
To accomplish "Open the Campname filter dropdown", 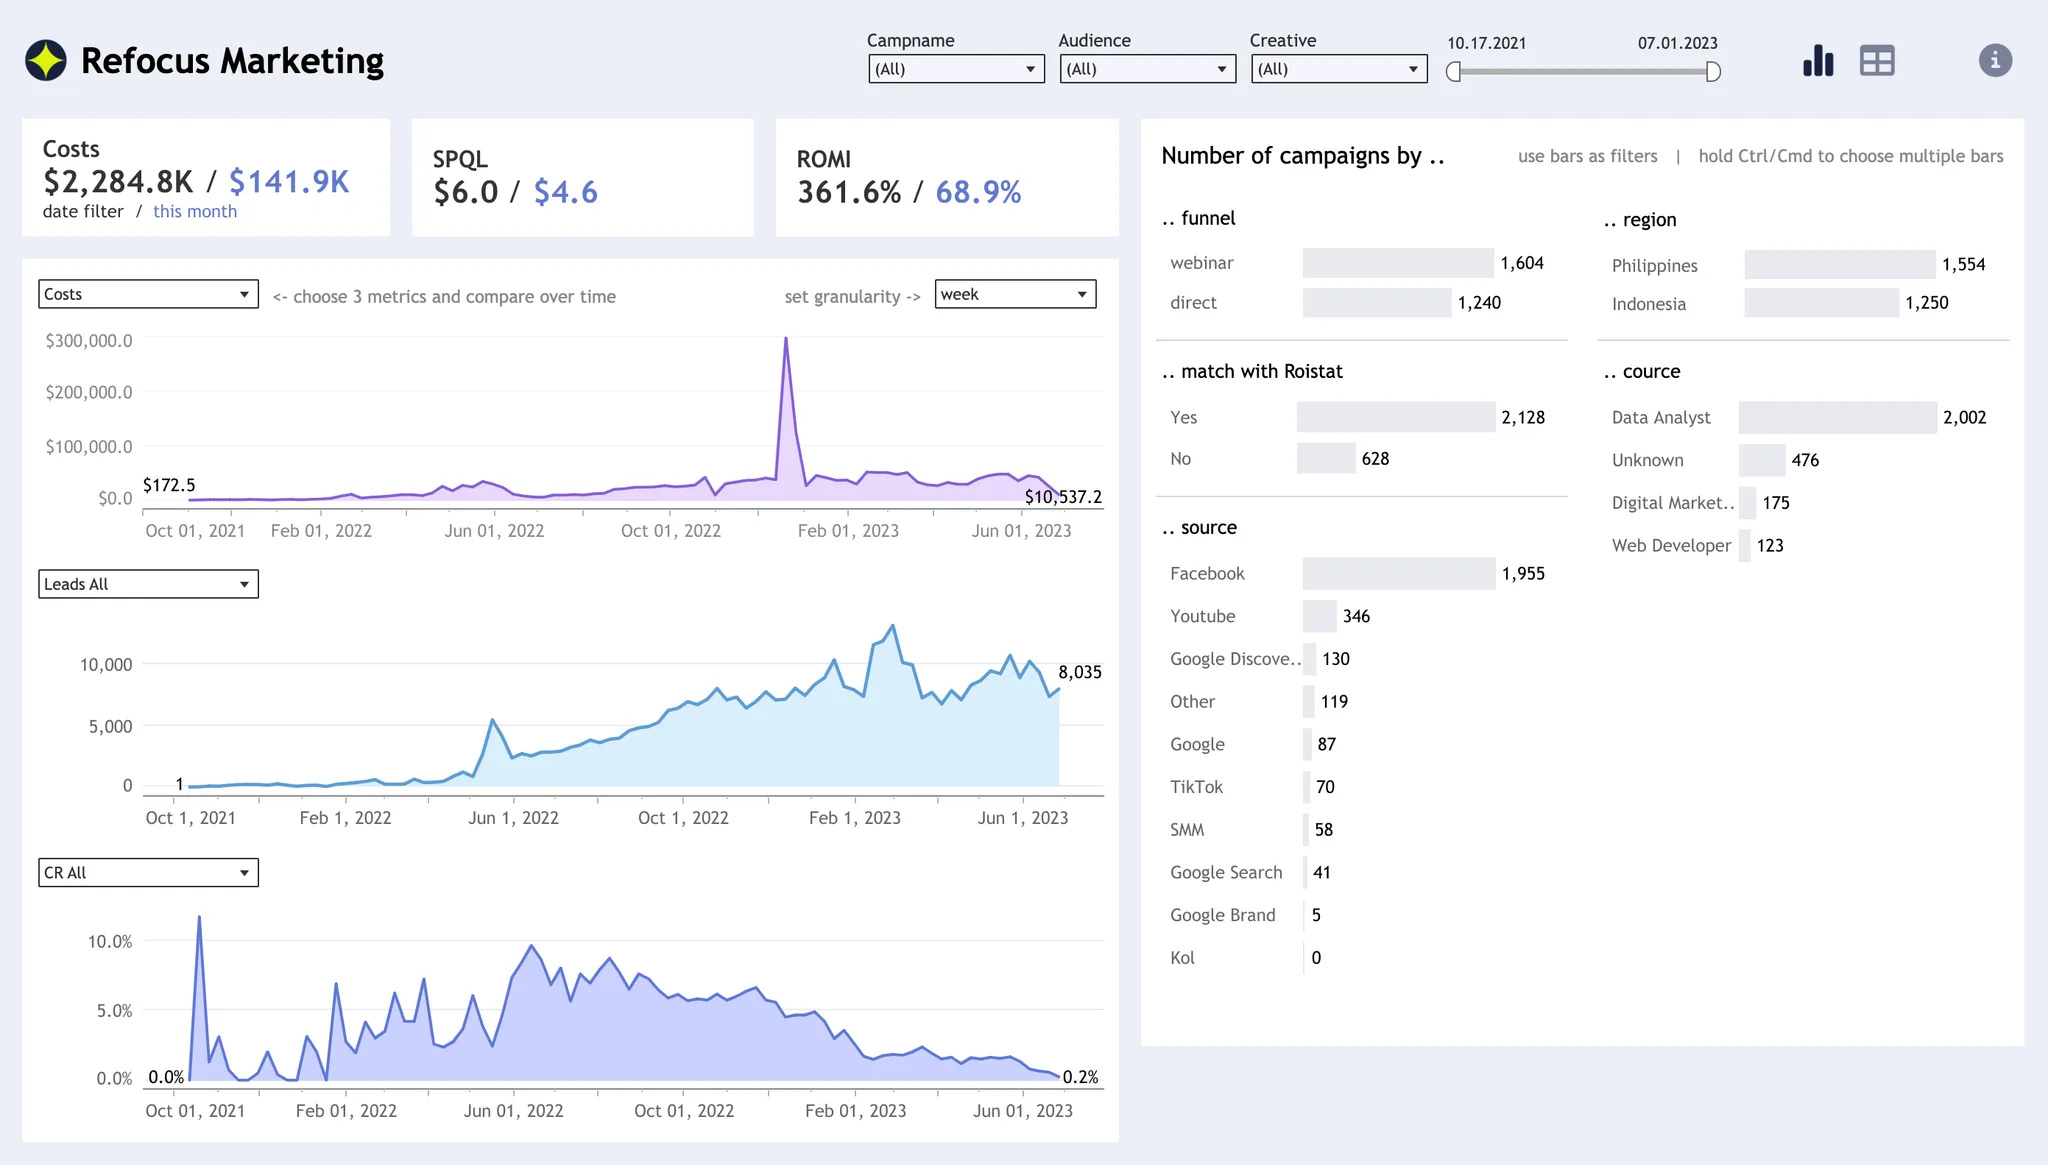I will [956, 69].
